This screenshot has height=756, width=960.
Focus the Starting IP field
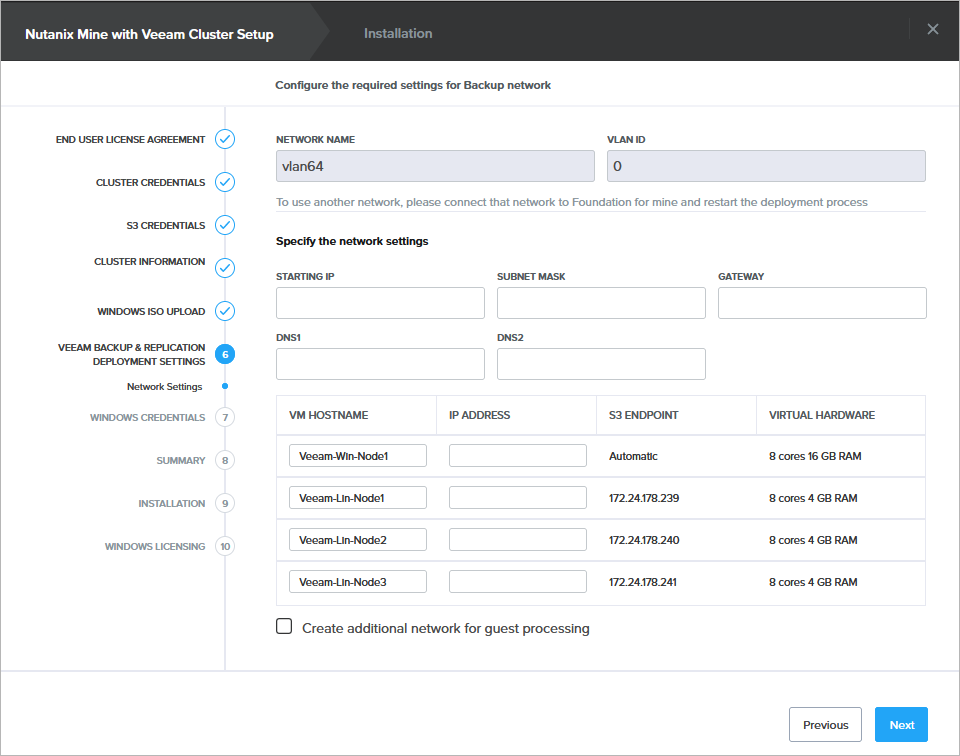coord(380,303)
